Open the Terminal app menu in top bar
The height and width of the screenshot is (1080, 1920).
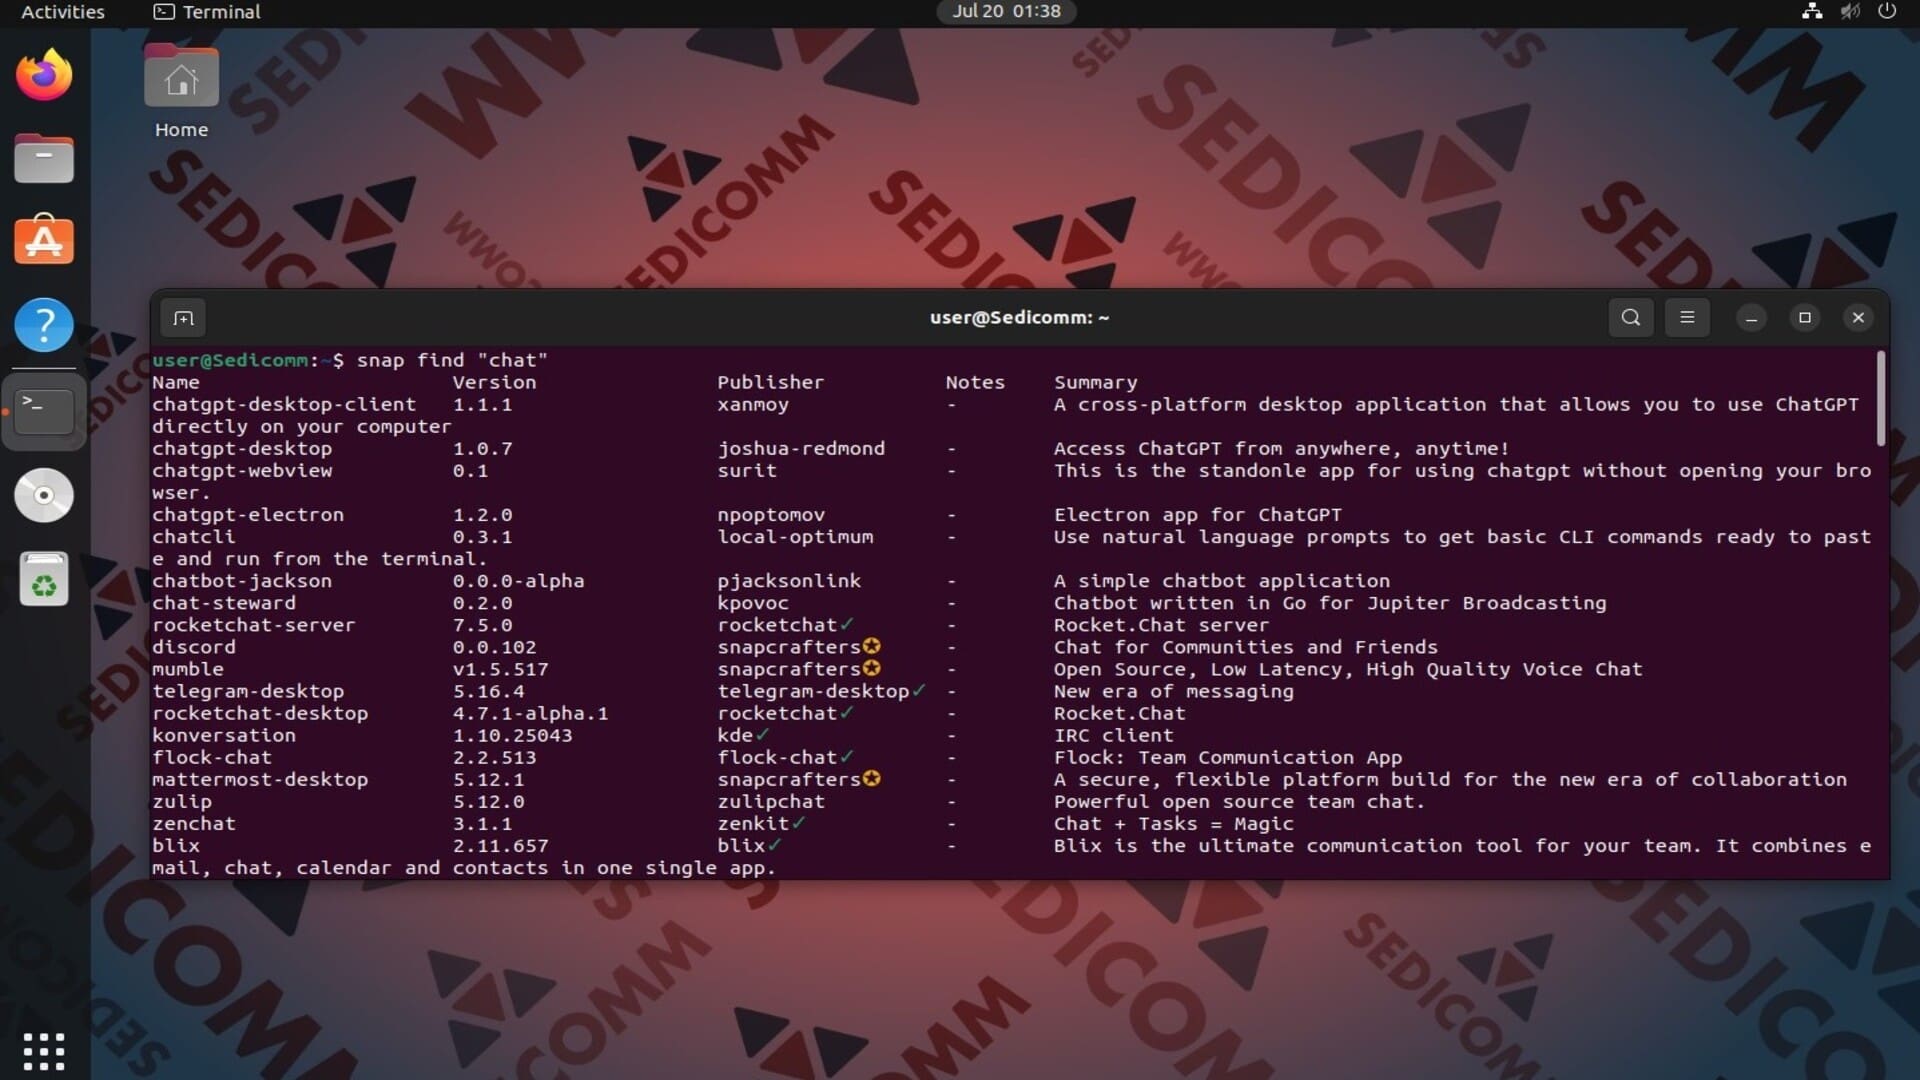(207, 12)
